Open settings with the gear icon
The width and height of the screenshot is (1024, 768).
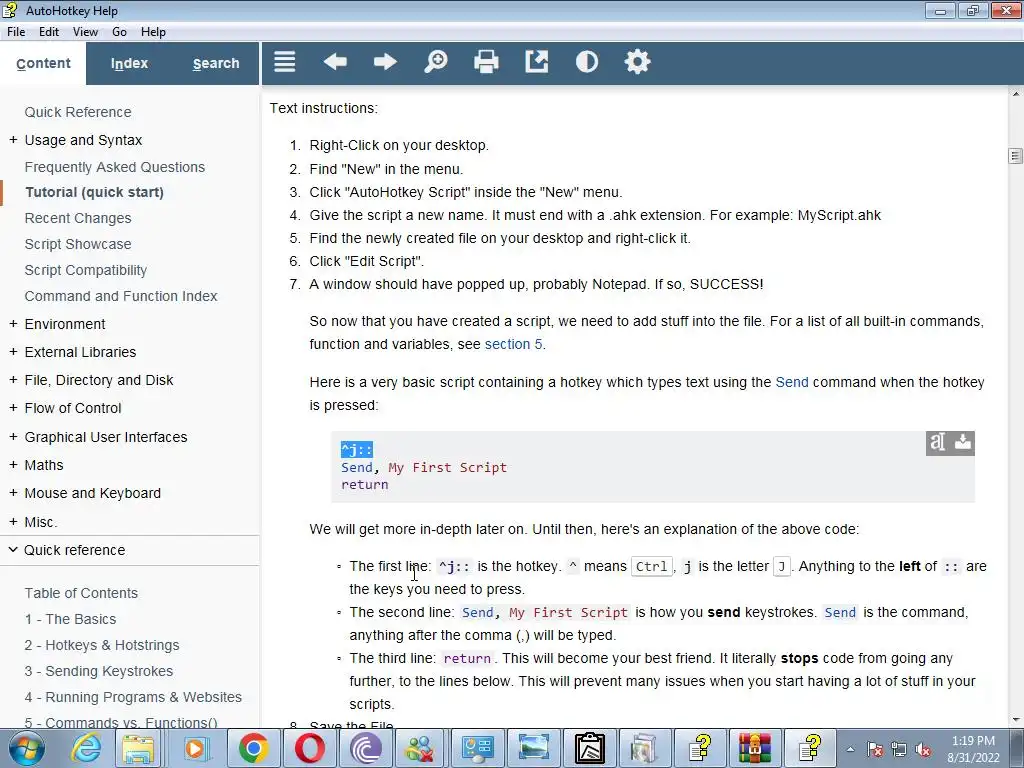click(637, 62)
